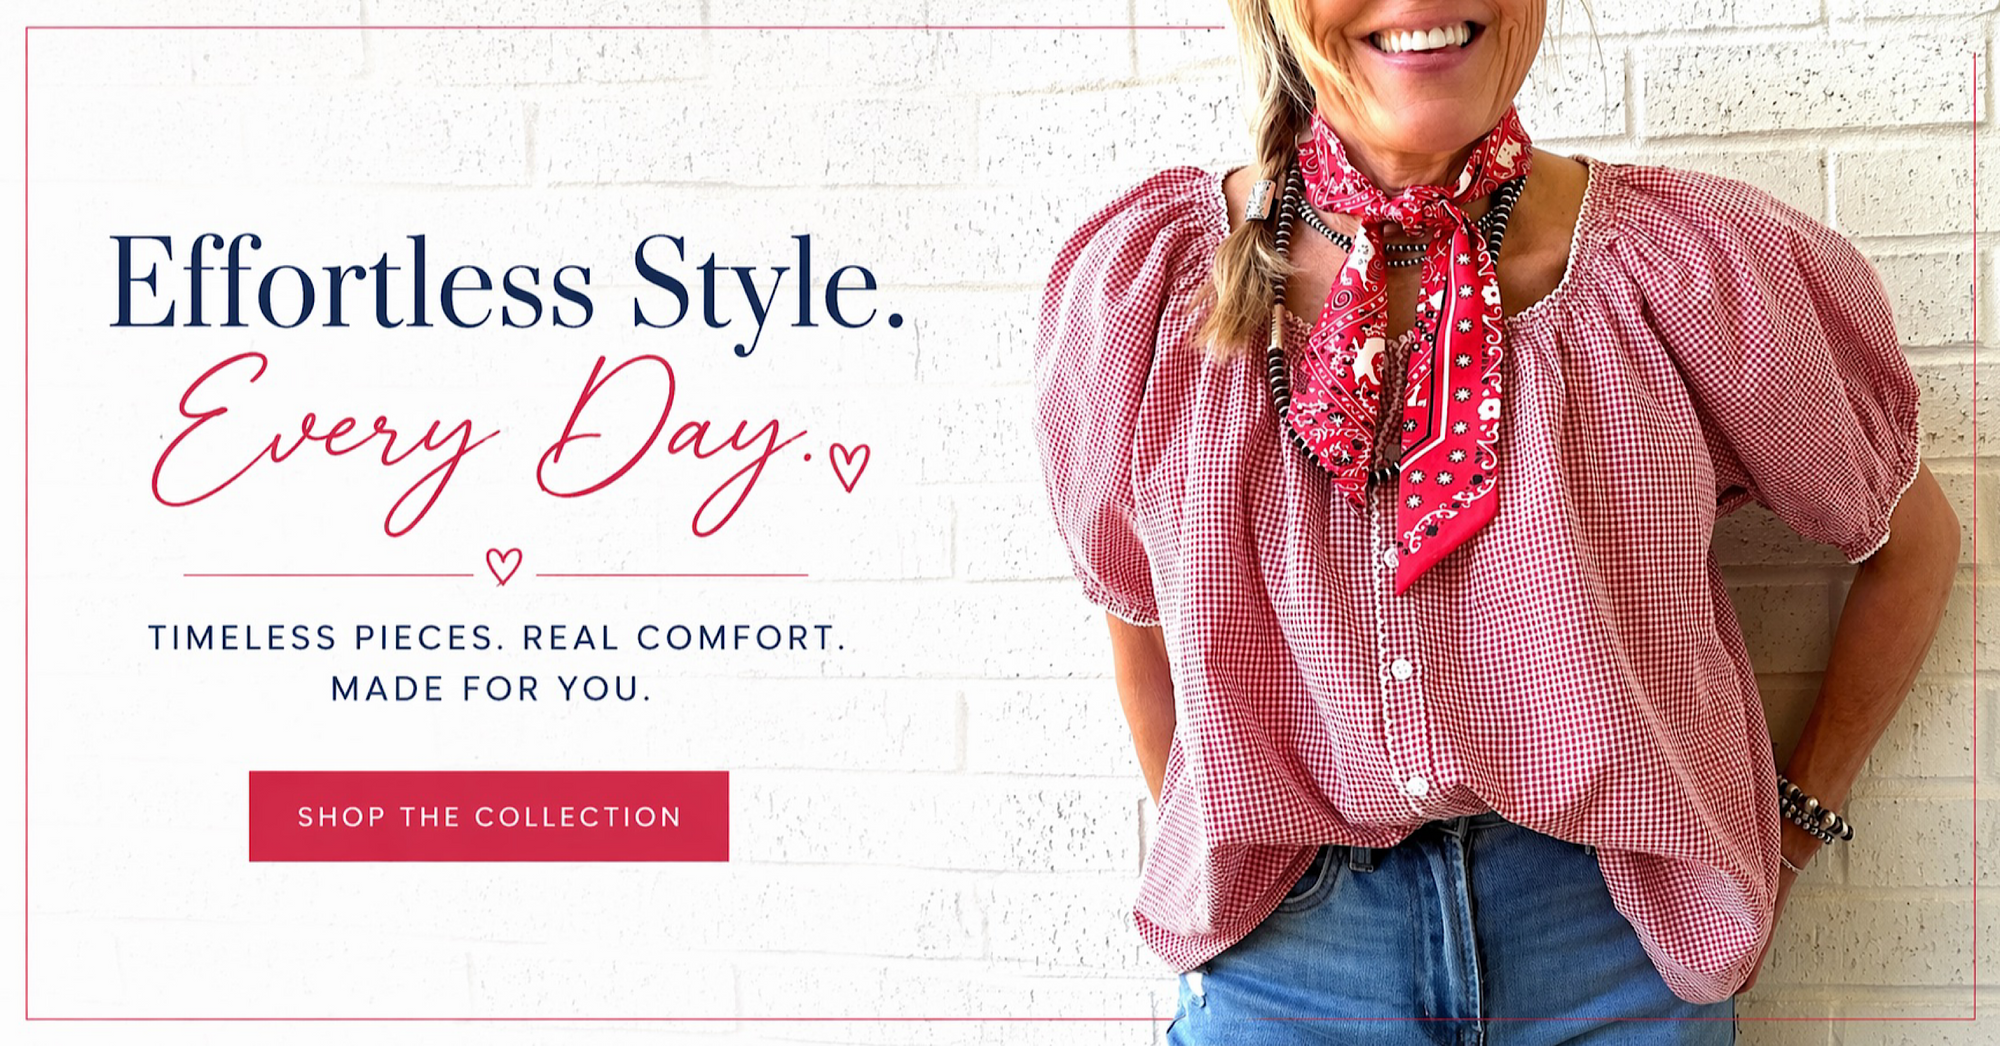This screenshot has width=2000, height=1046.
Task: Click the silver hair tie on the braid
Action: (1260, 198)
